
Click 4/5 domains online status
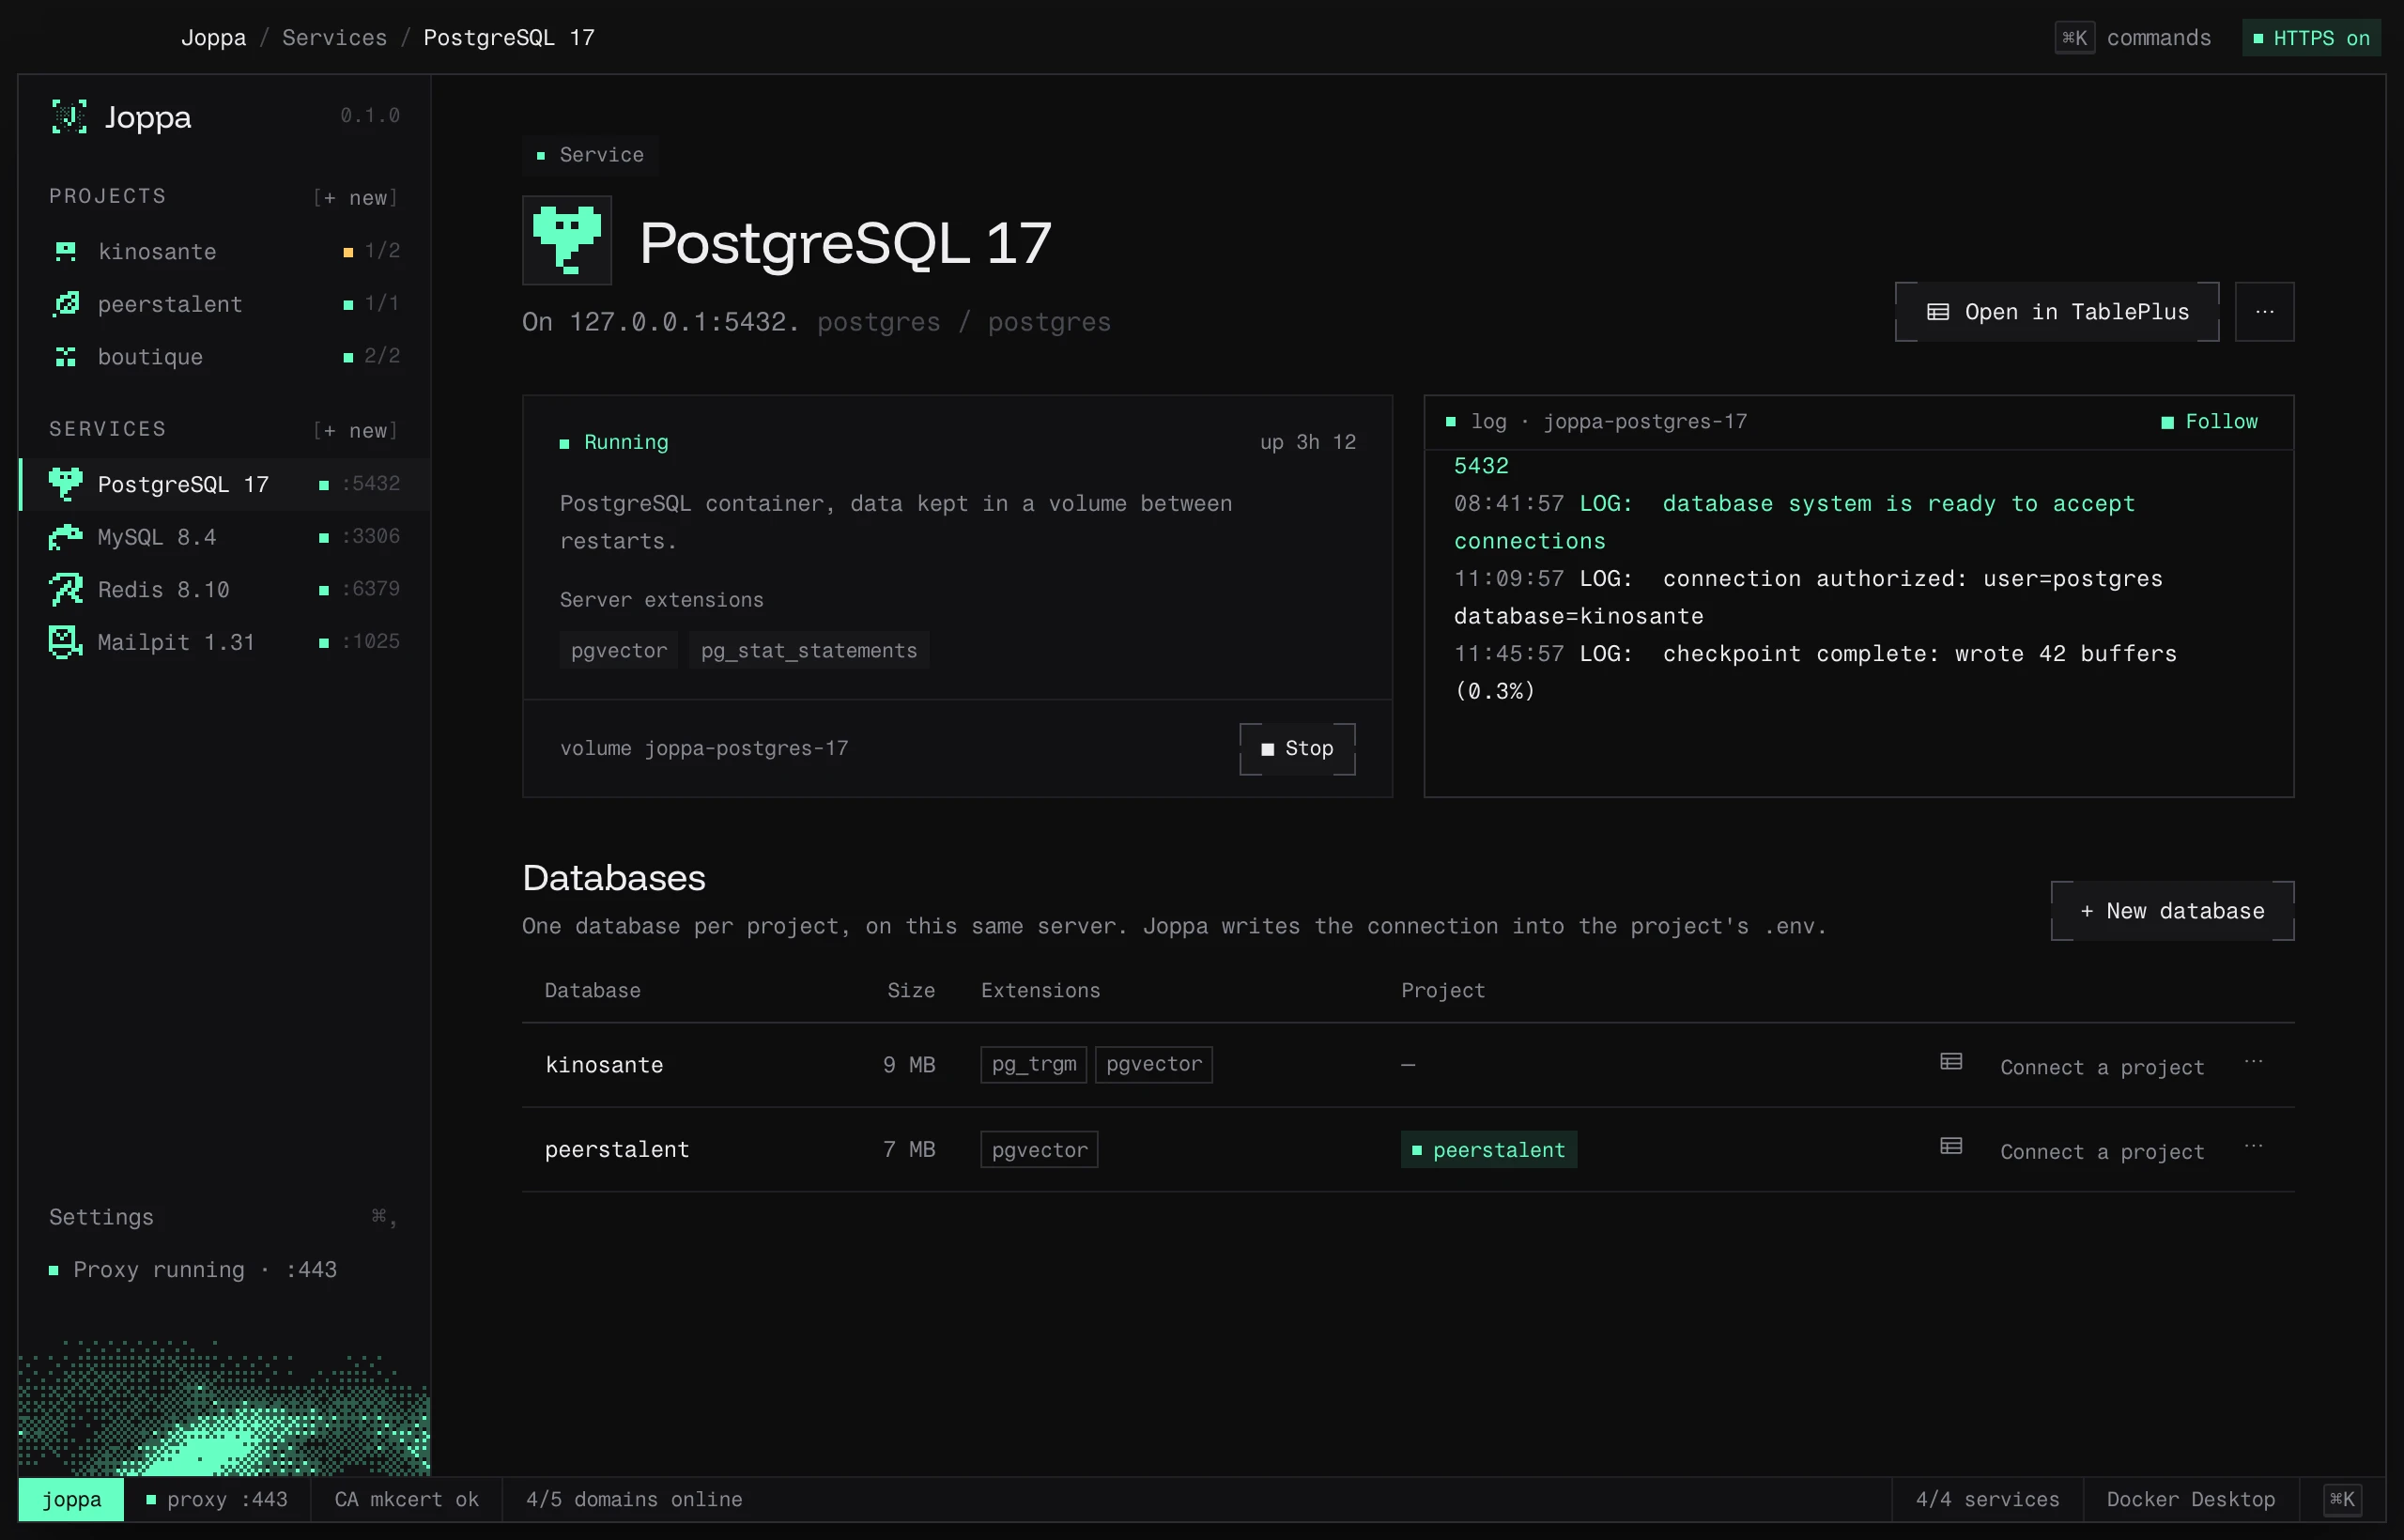coord(634,1499)
